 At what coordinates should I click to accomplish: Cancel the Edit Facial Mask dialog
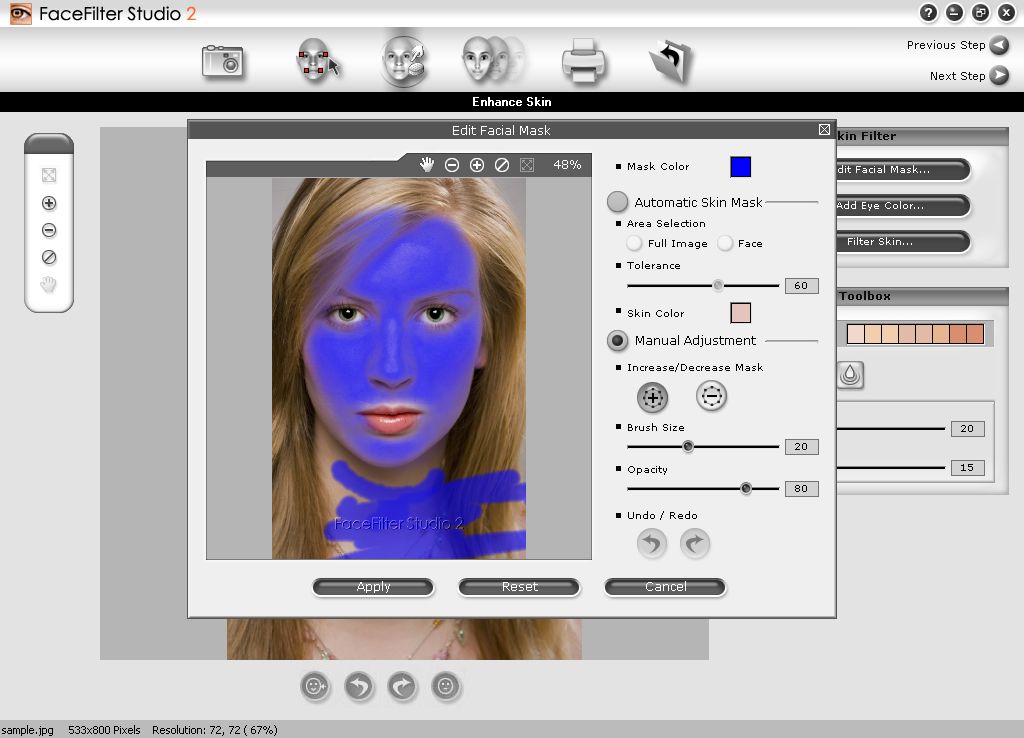(665, 587)
